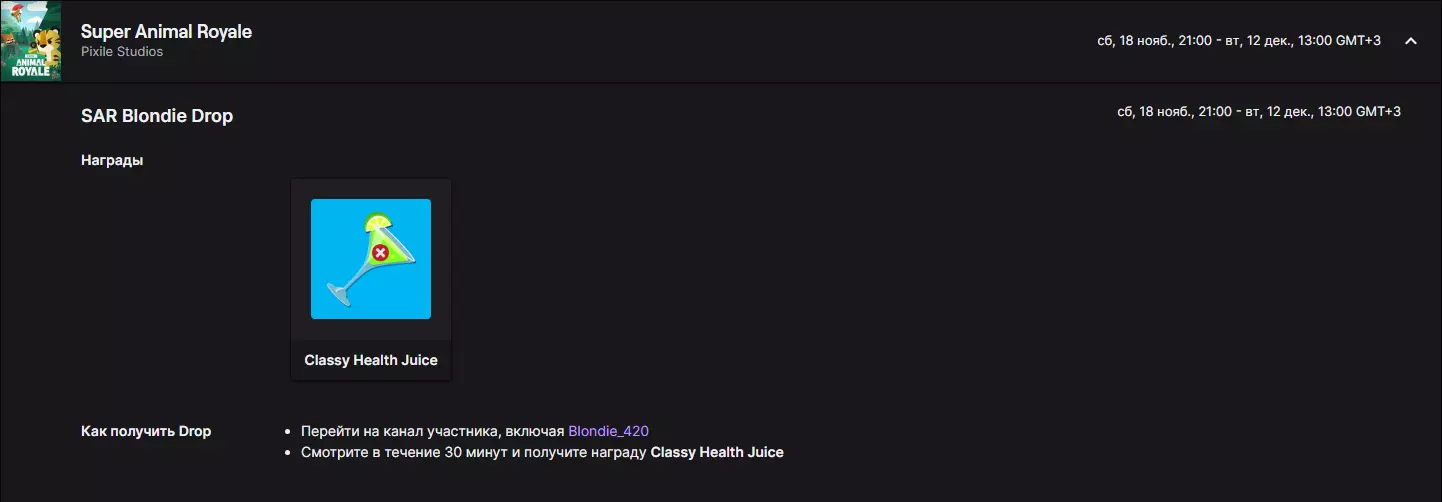Click the header campaign date range text
The height and width of the screenshot is (502, 1442).
(1239, 41)
